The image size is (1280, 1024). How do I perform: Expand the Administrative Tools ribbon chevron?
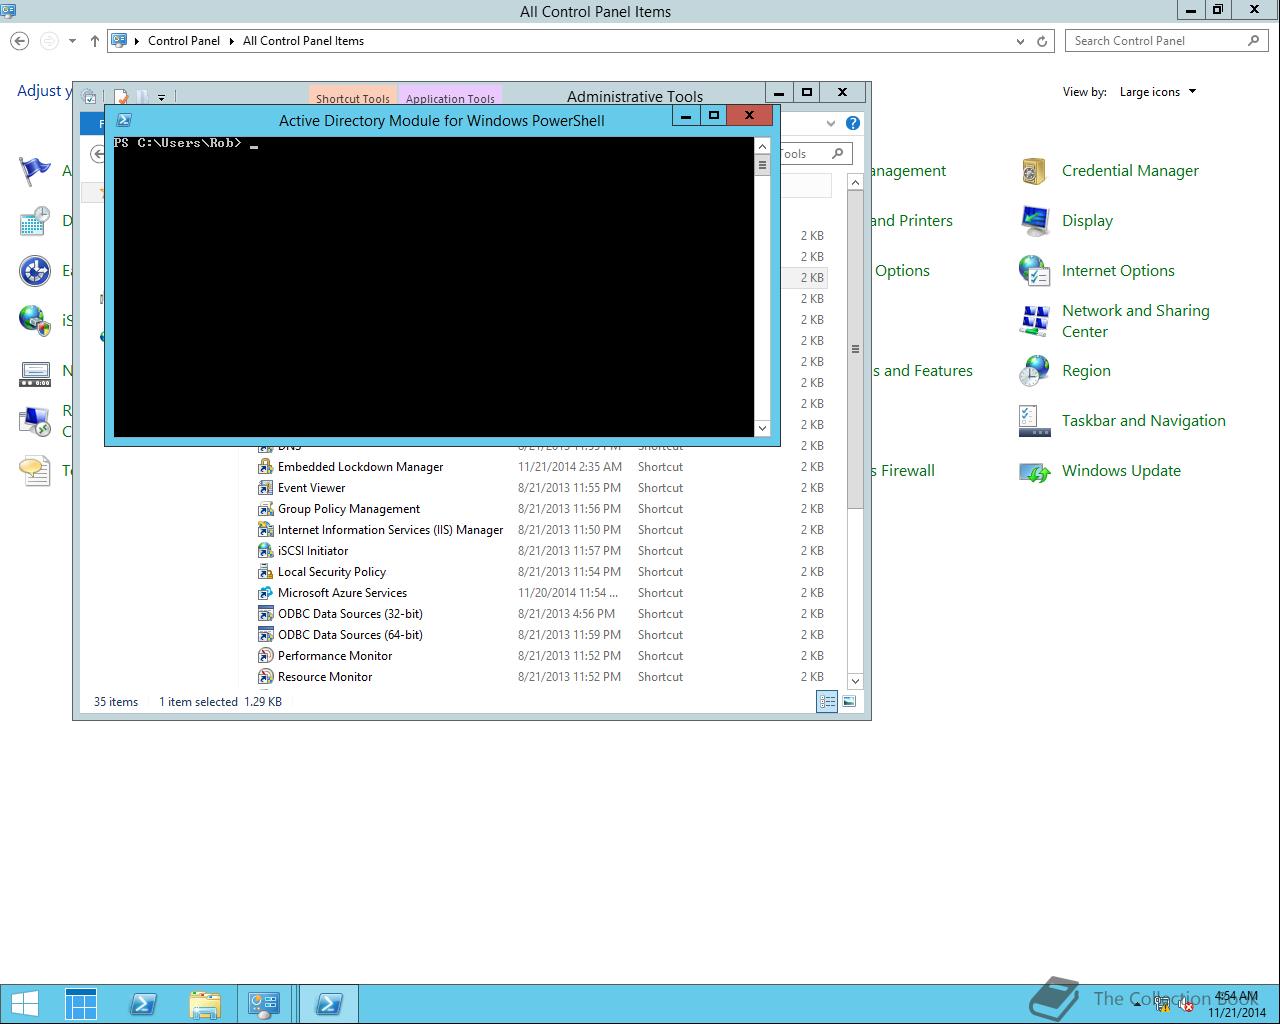click(830, 123)
